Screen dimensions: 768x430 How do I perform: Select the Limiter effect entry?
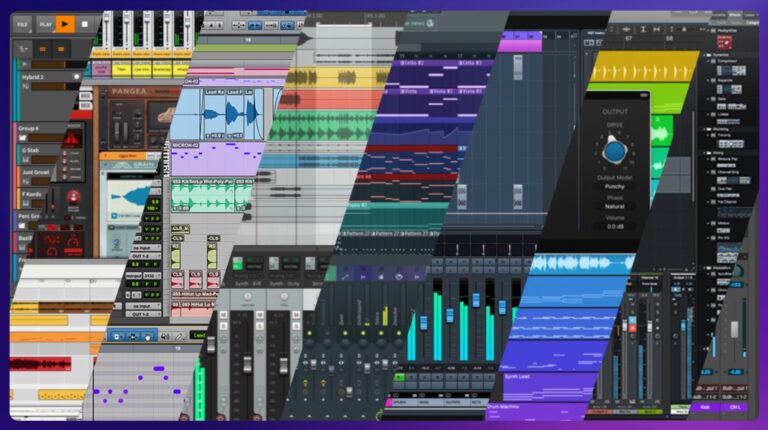click(x=722, y=115)
